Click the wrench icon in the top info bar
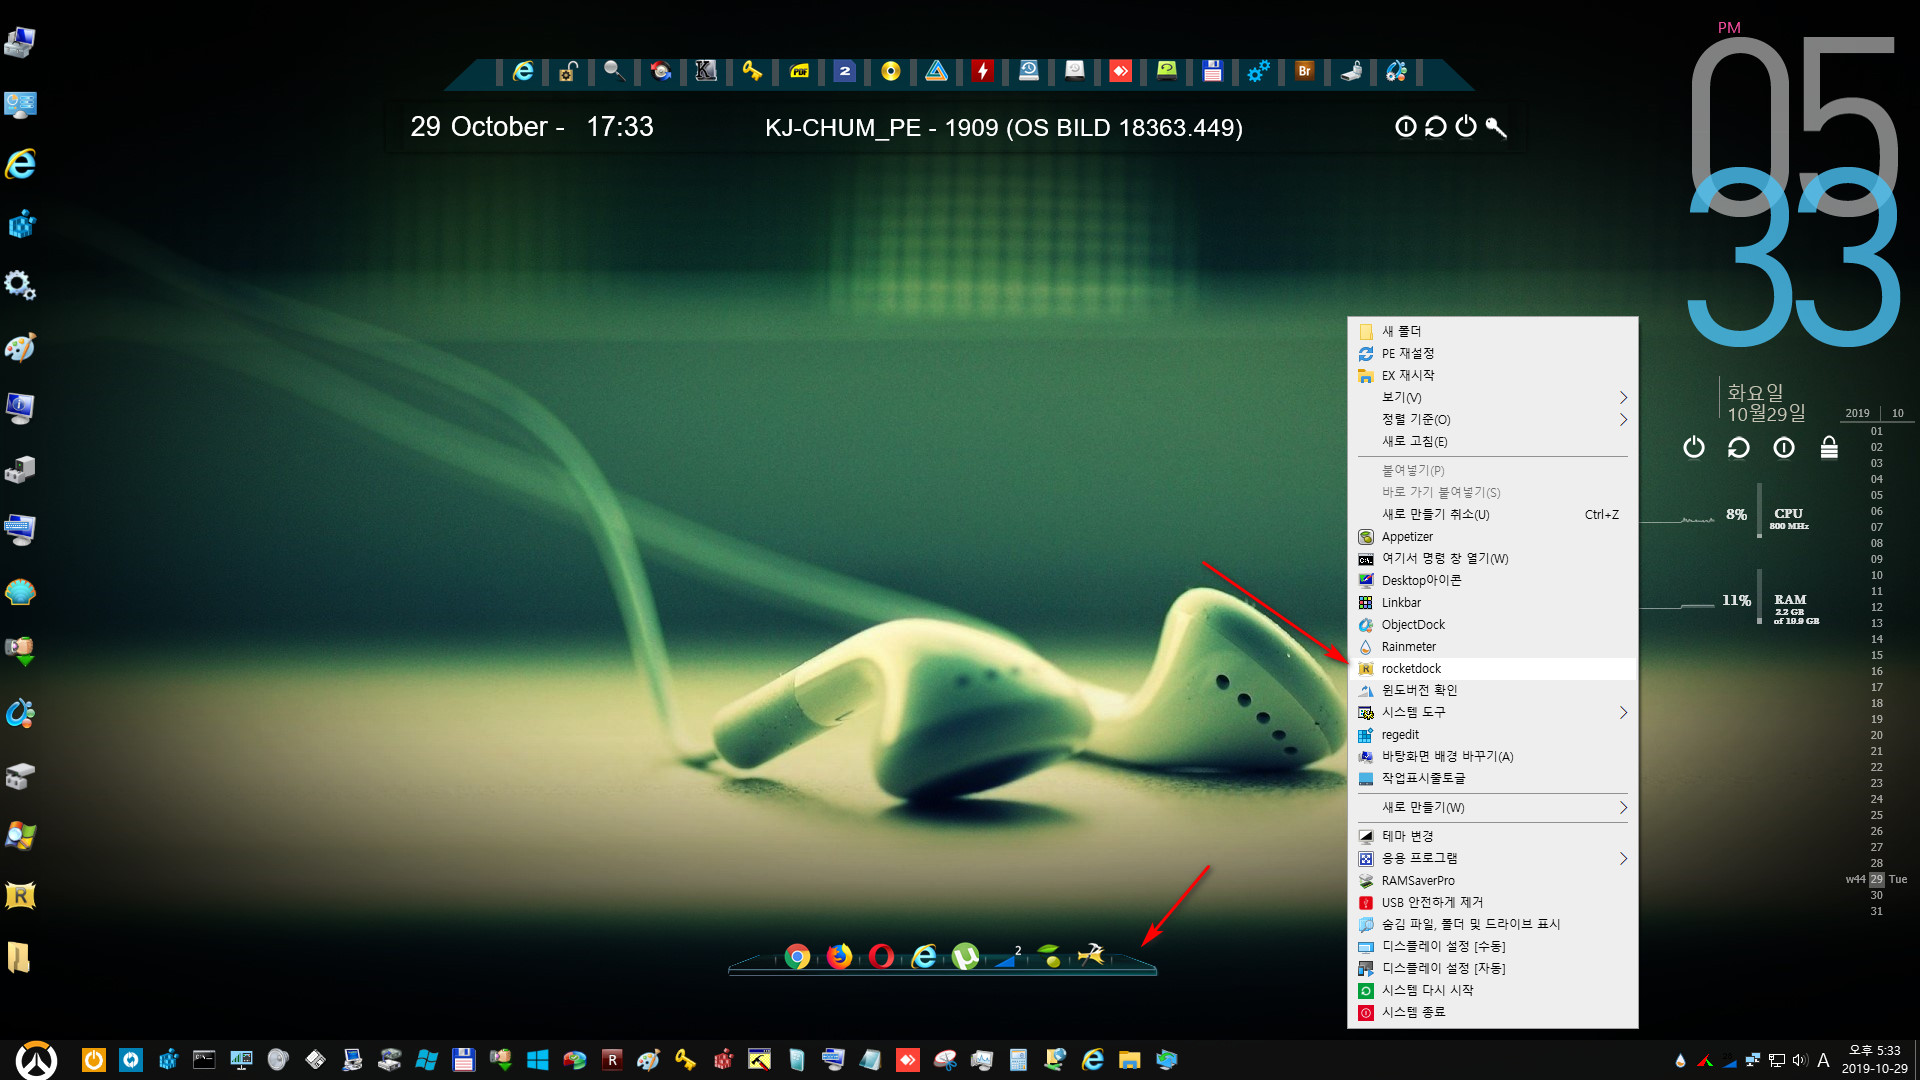 [x=1496, y=127]
